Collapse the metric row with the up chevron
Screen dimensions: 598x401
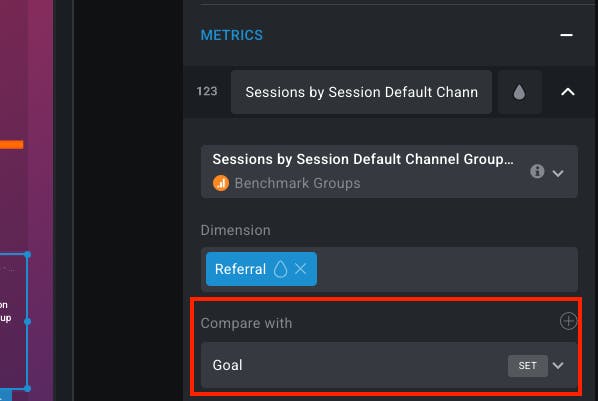(x=567, y=92)
